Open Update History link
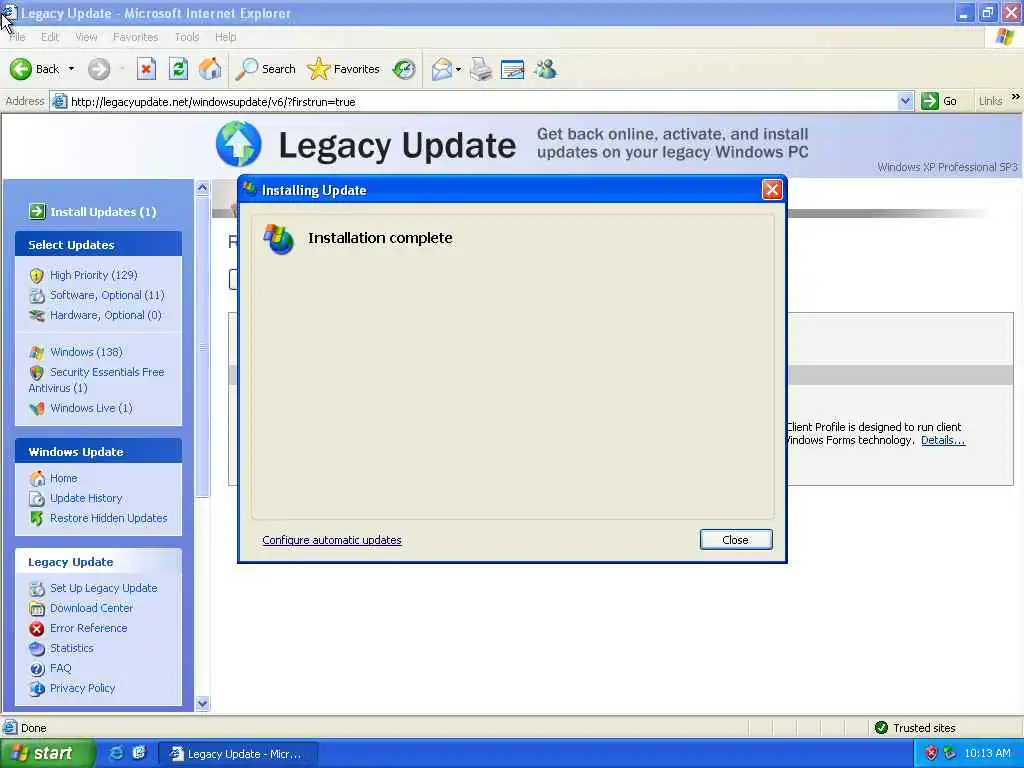This screenshot has height=768, width=1024. point(86,498)
